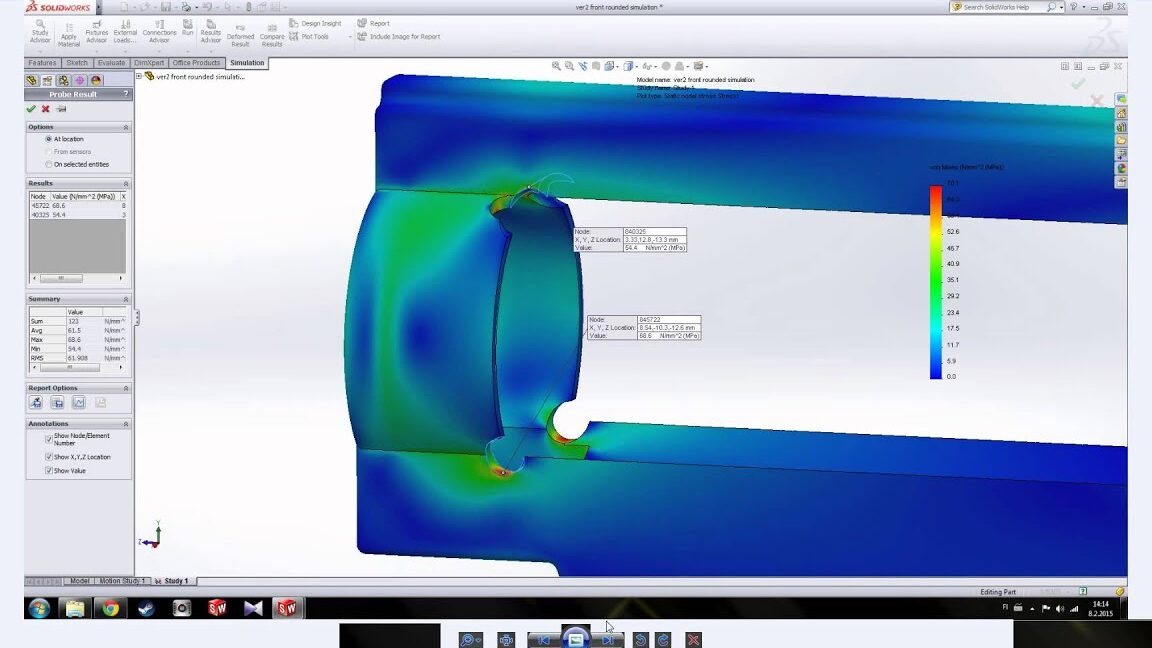The image size is (1152, 648).
Task: Switch to Motion Study 1 bottom tab
Action: click(x=122, y=581)
